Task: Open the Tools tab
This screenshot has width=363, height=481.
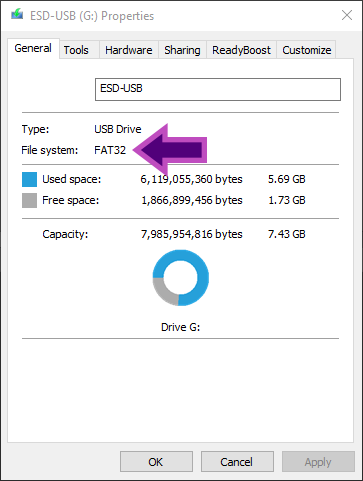Action: [76, 50]
